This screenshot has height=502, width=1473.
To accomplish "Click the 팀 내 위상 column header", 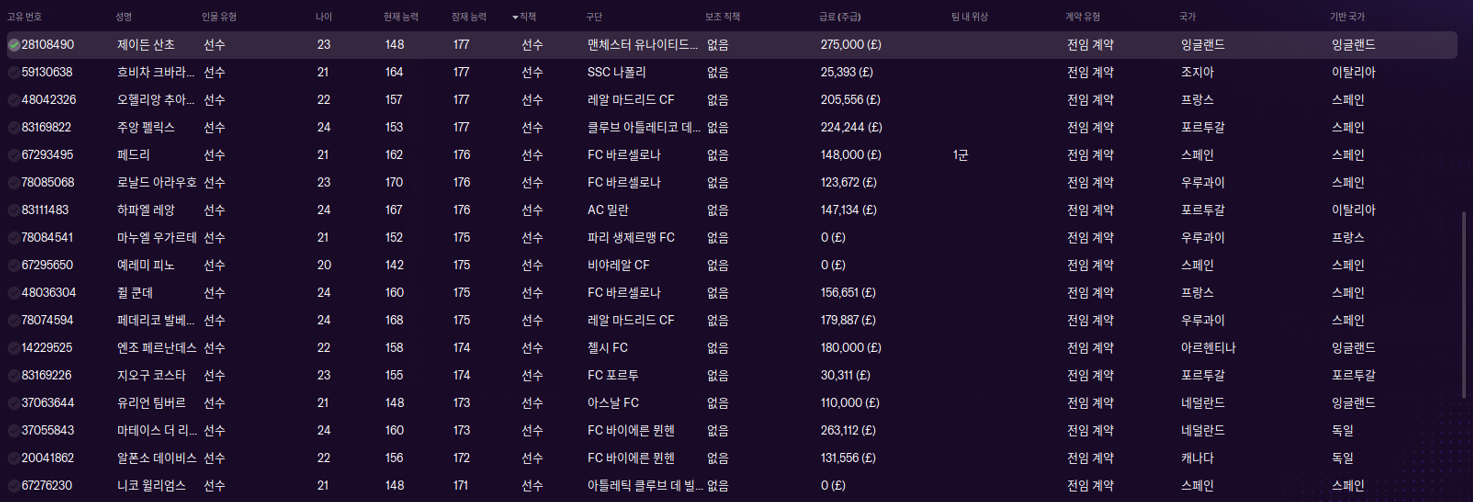I will click(972, 17).
